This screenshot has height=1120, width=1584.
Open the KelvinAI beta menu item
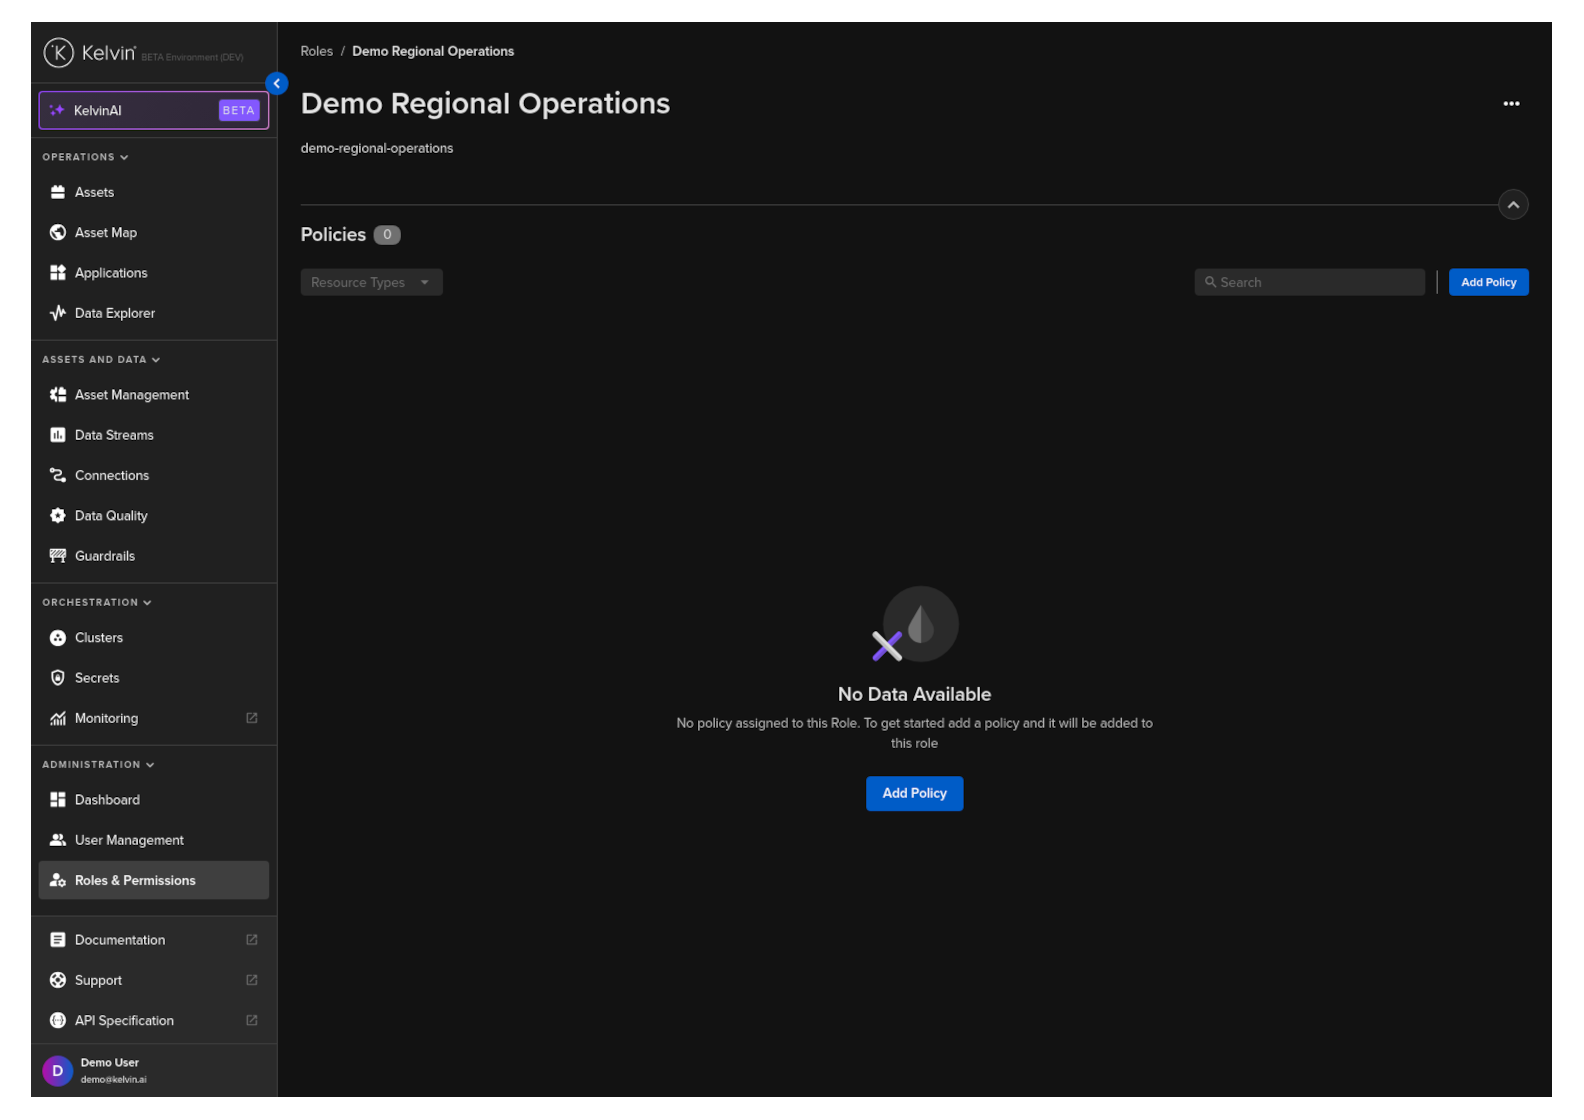(154, 111)
